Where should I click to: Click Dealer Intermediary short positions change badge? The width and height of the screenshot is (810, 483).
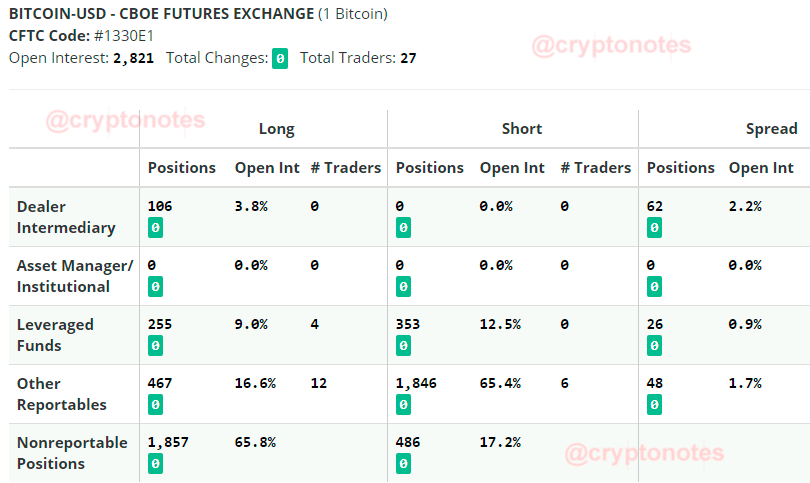[x=403, y=228]
